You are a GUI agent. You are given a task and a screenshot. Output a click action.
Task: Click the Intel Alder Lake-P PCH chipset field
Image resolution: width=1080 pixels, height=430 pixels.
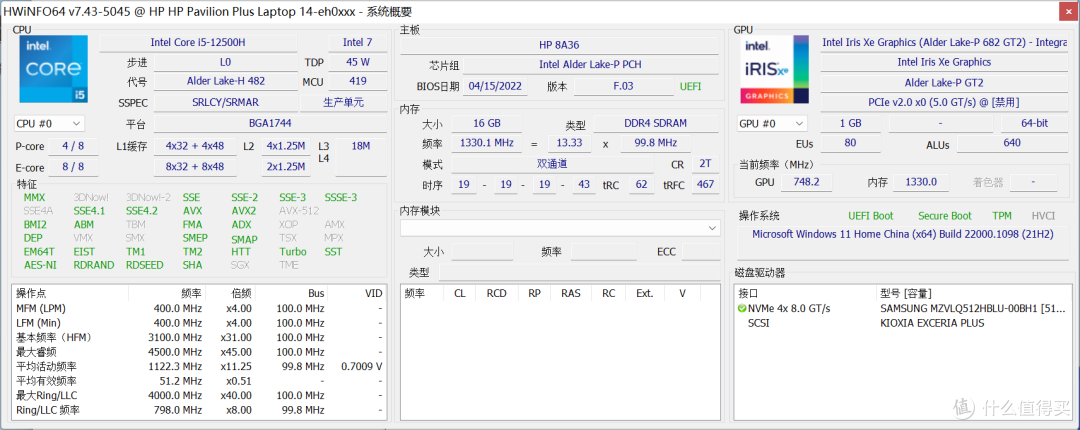tap(592, 65)
